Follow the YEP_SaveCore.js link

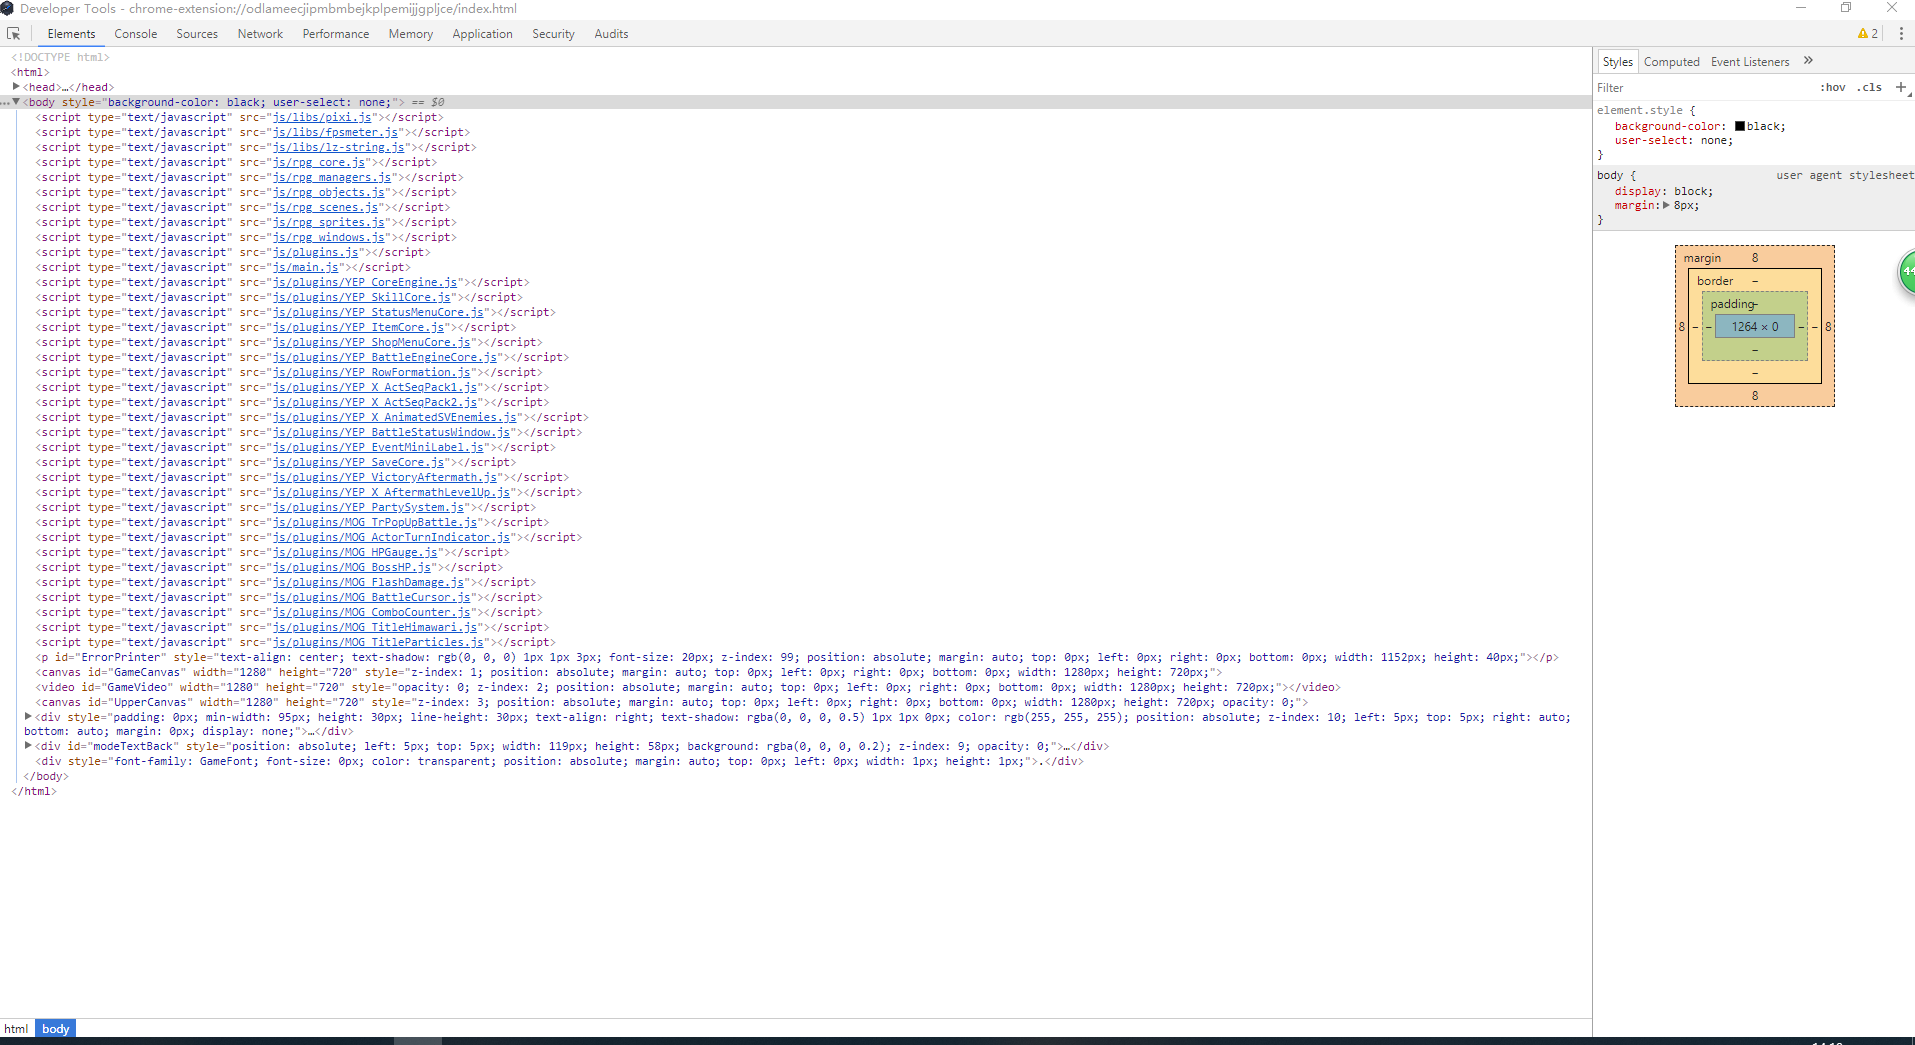(x=358, y=462)
